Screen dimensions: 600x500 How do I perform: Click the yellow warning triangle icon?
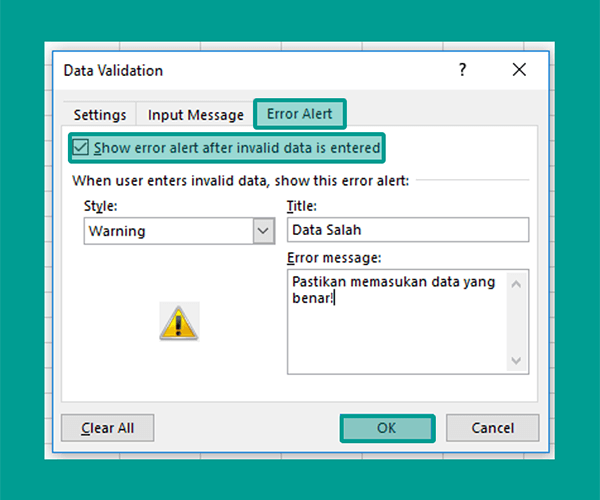[x=179, y=322]
